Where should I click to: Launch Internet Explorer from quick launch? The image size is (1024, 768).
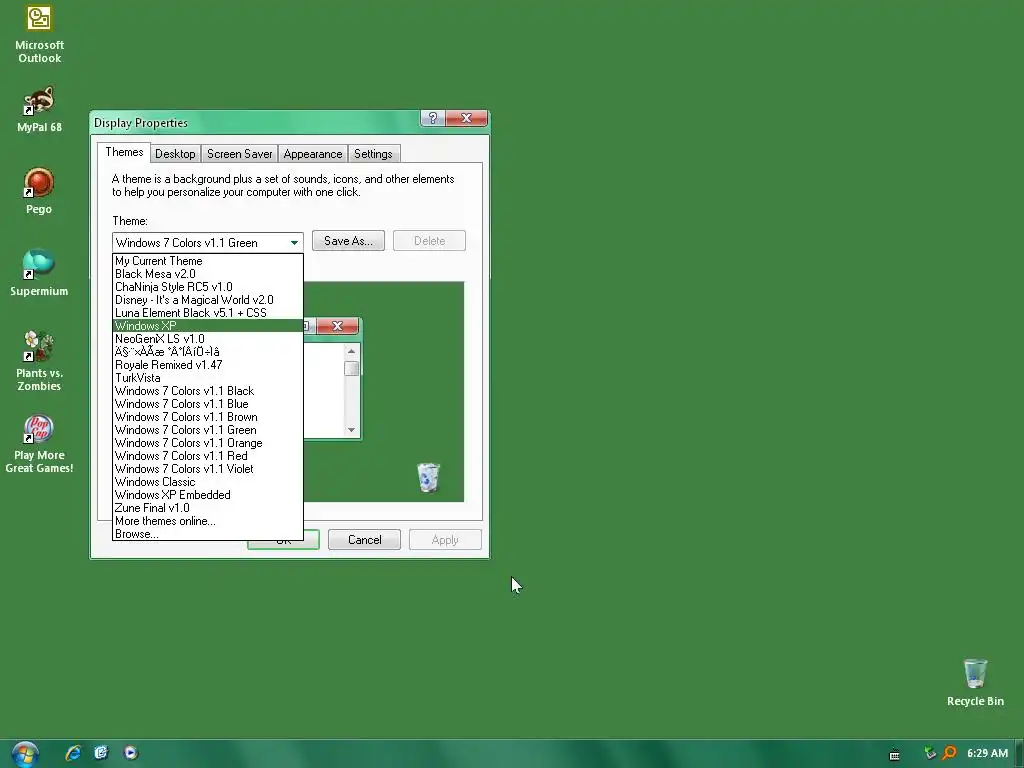pyautogui.click(x=73, y=753)
